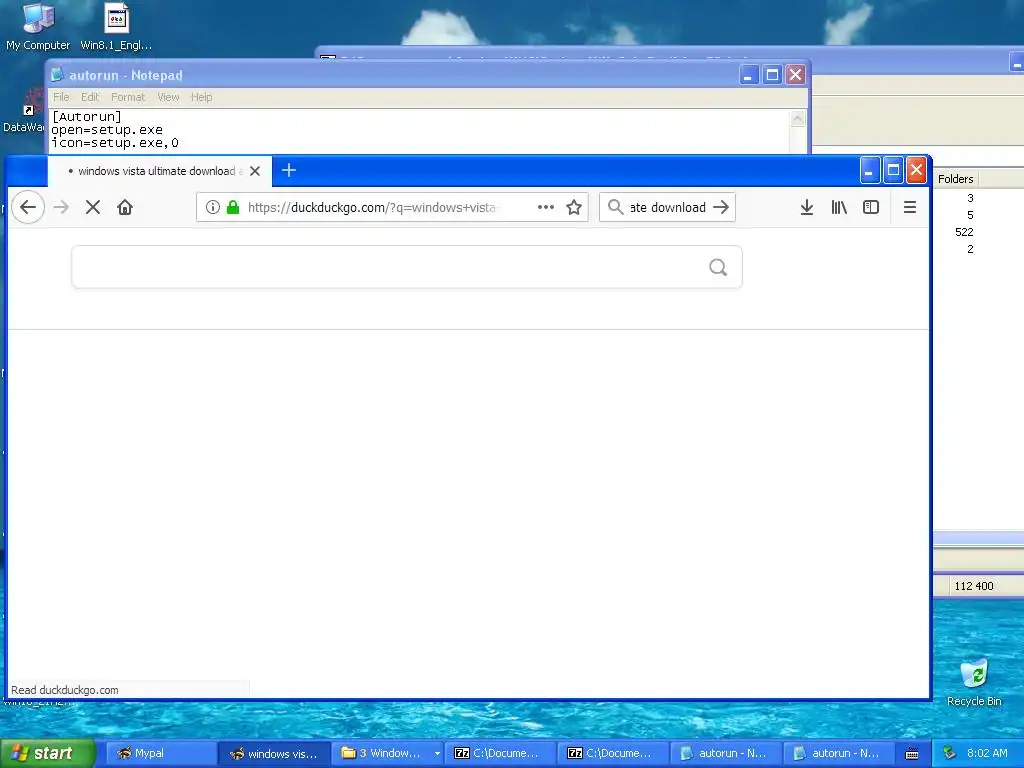Switch to first autorun - N... taskbar button
This screenshot has width=1024, height=768.
tap(726, 753)
